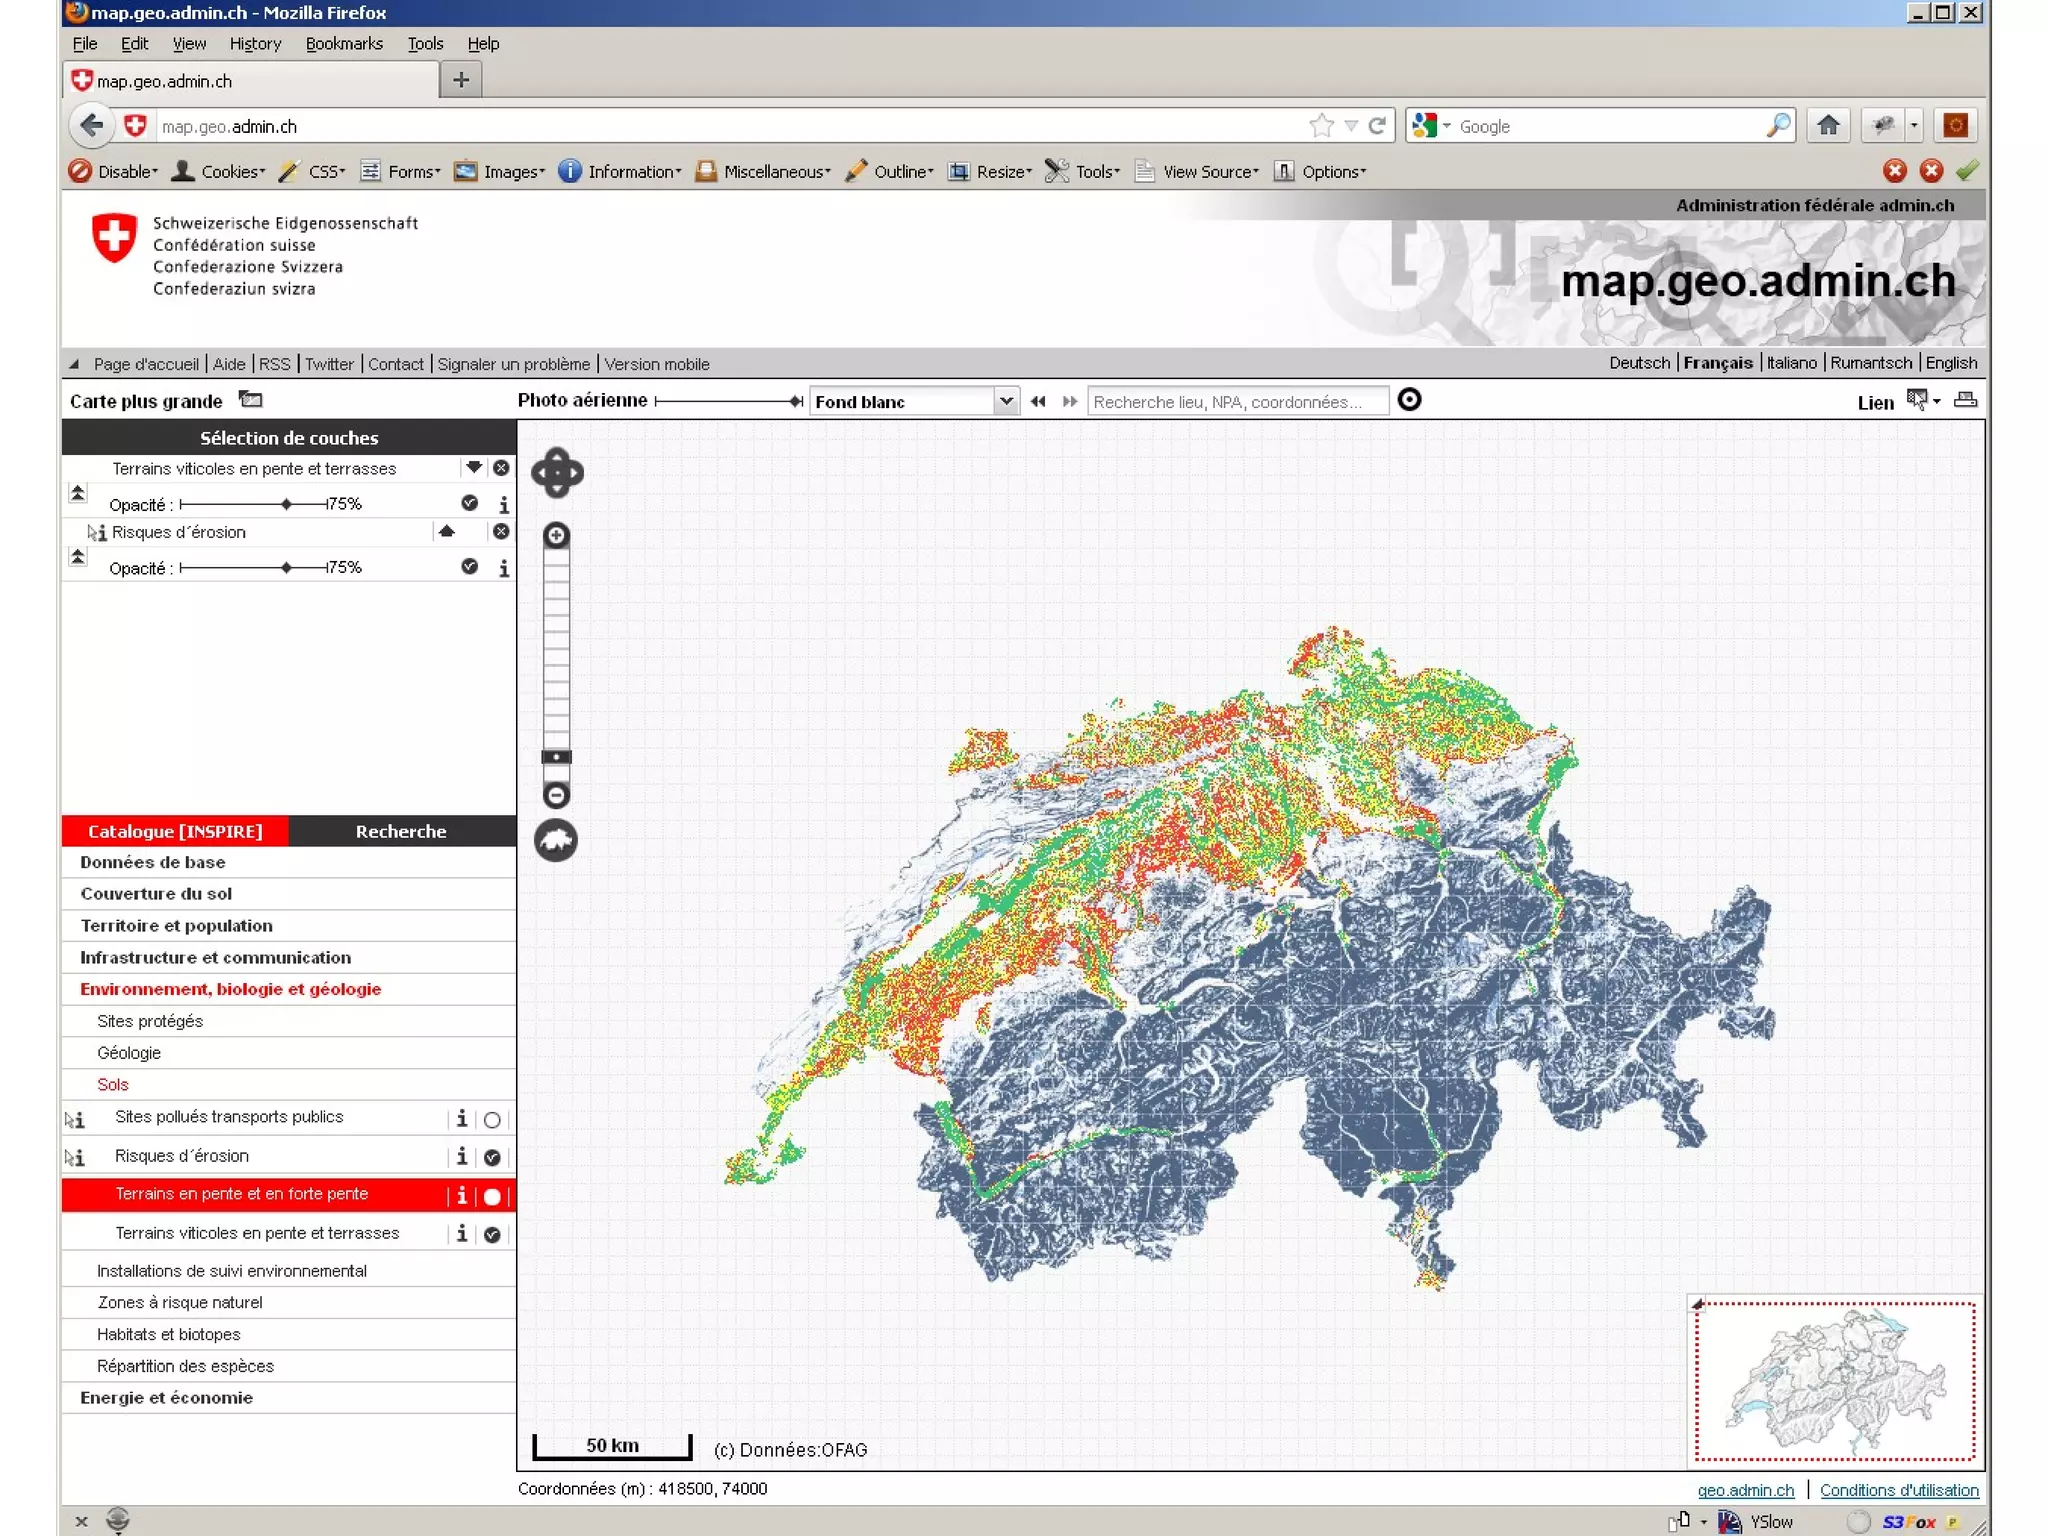The height and width of the screenshot is (1536, 2048).
Task: Open the Conditions d'utilisation link
Action: (x=1898, y=1490)
